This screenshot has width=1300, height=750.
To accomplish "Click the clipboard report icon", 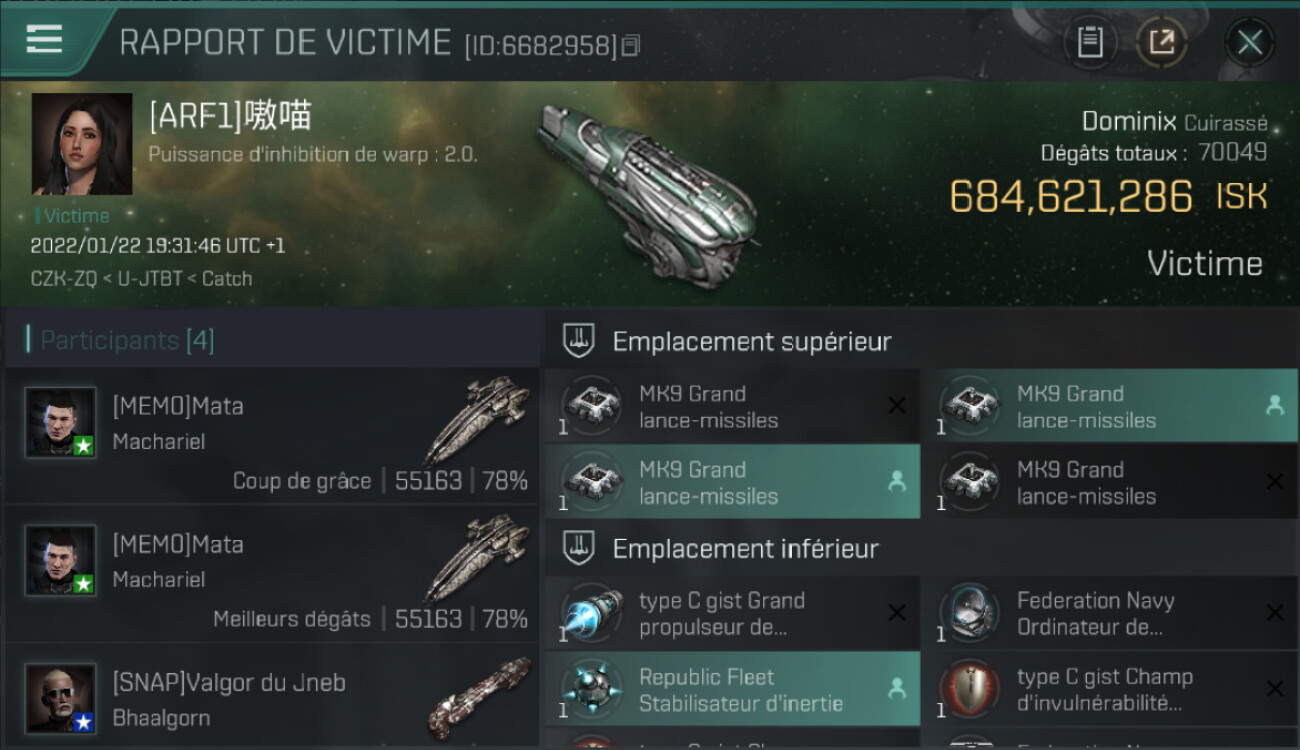I will (1090, 42).
